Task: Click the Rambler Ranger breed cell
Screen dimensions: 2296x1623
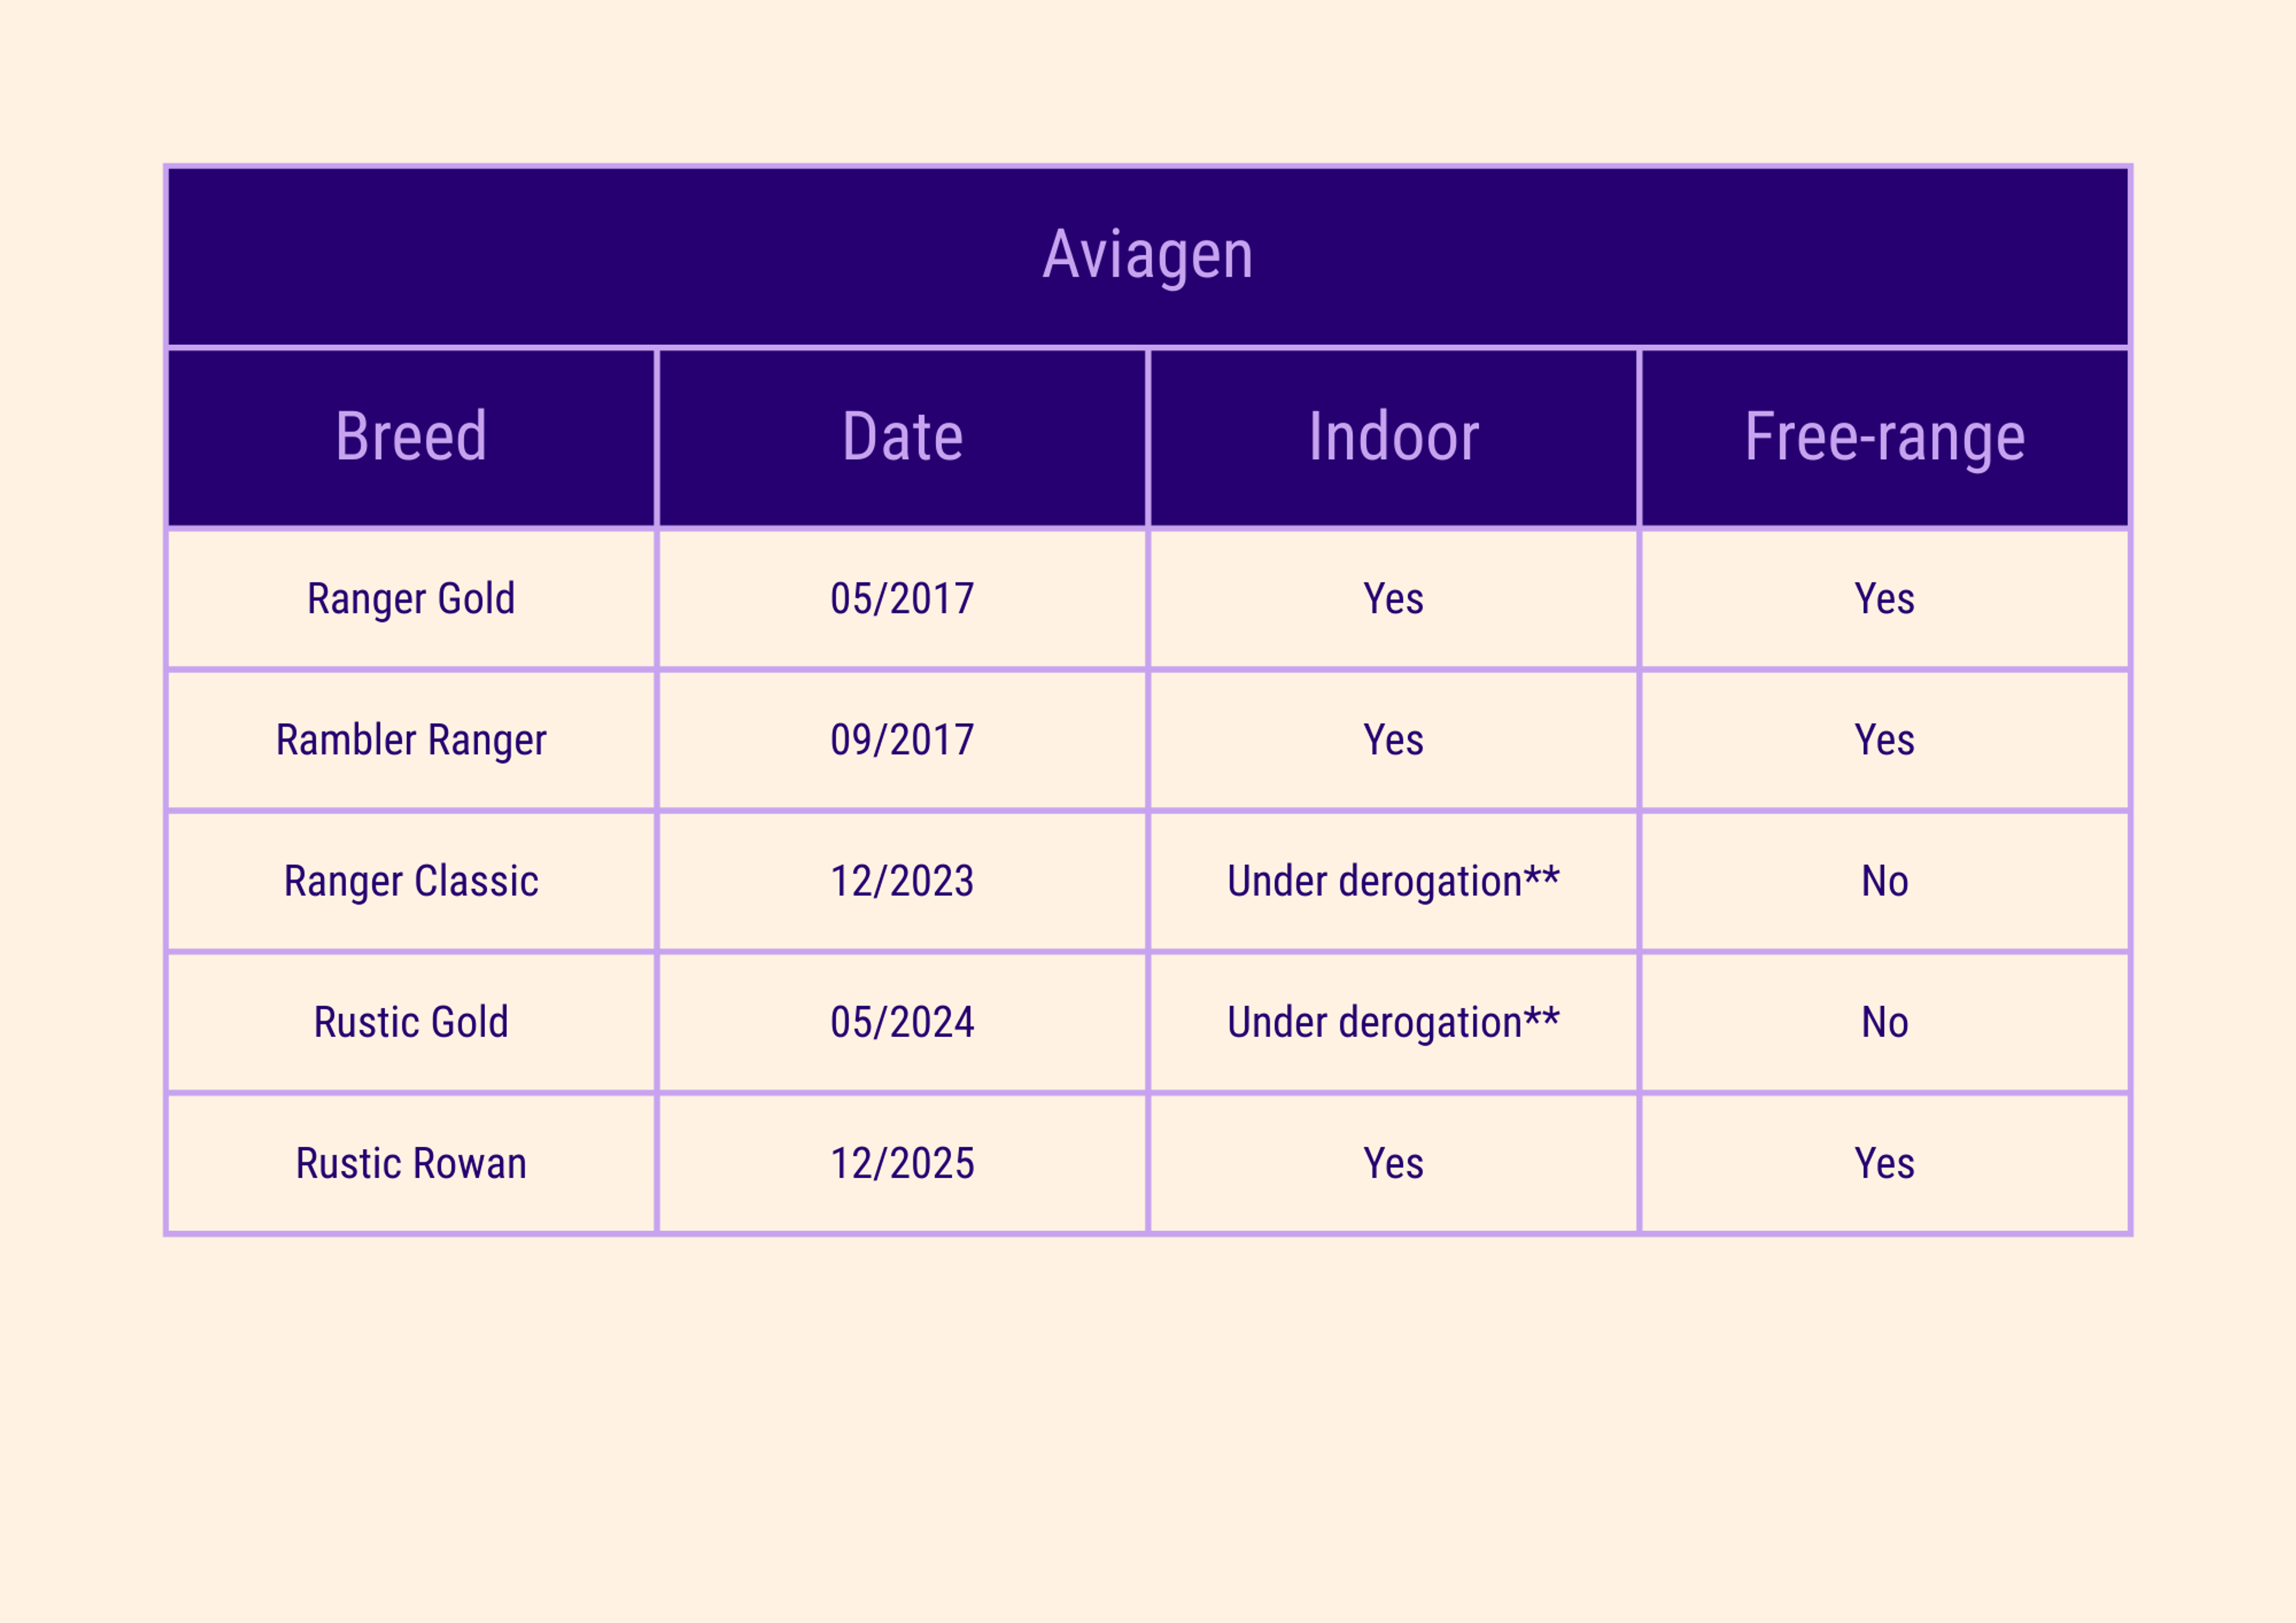Action: pos(411,740)
